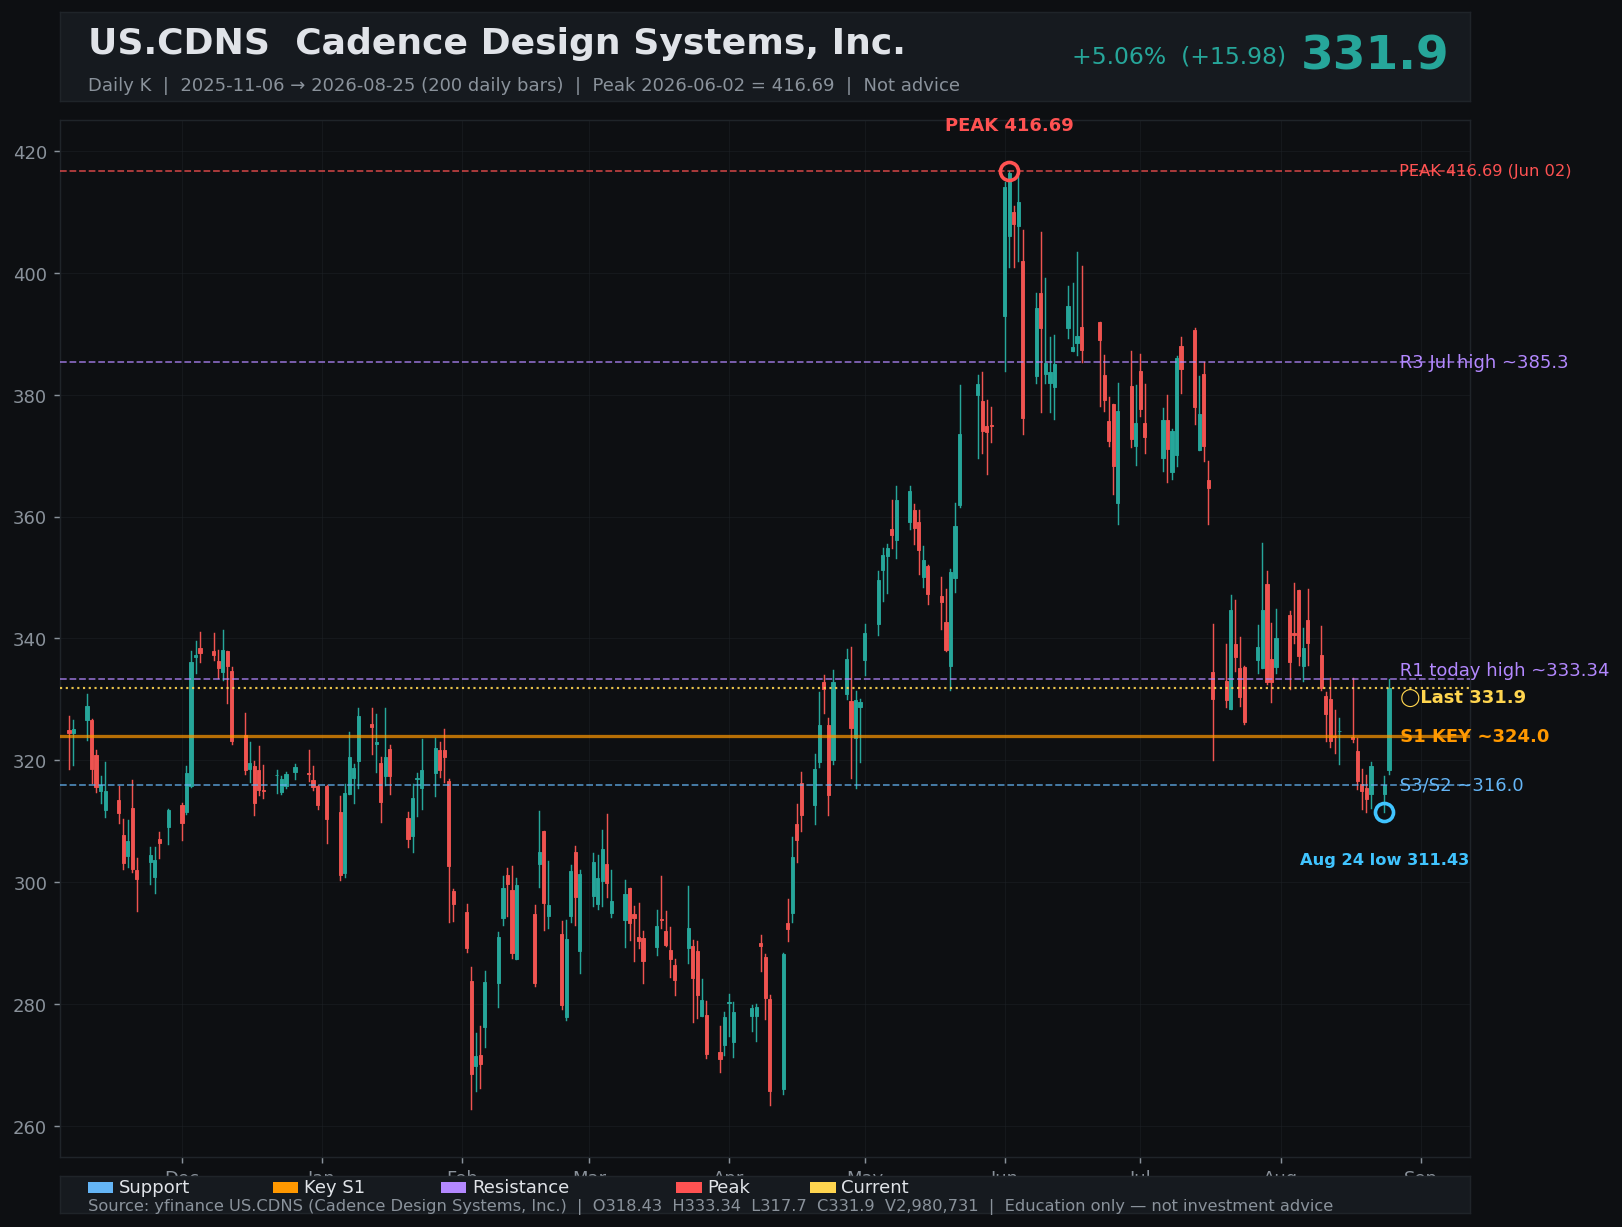Click the 320 y-axis tick label

point(31,761)
